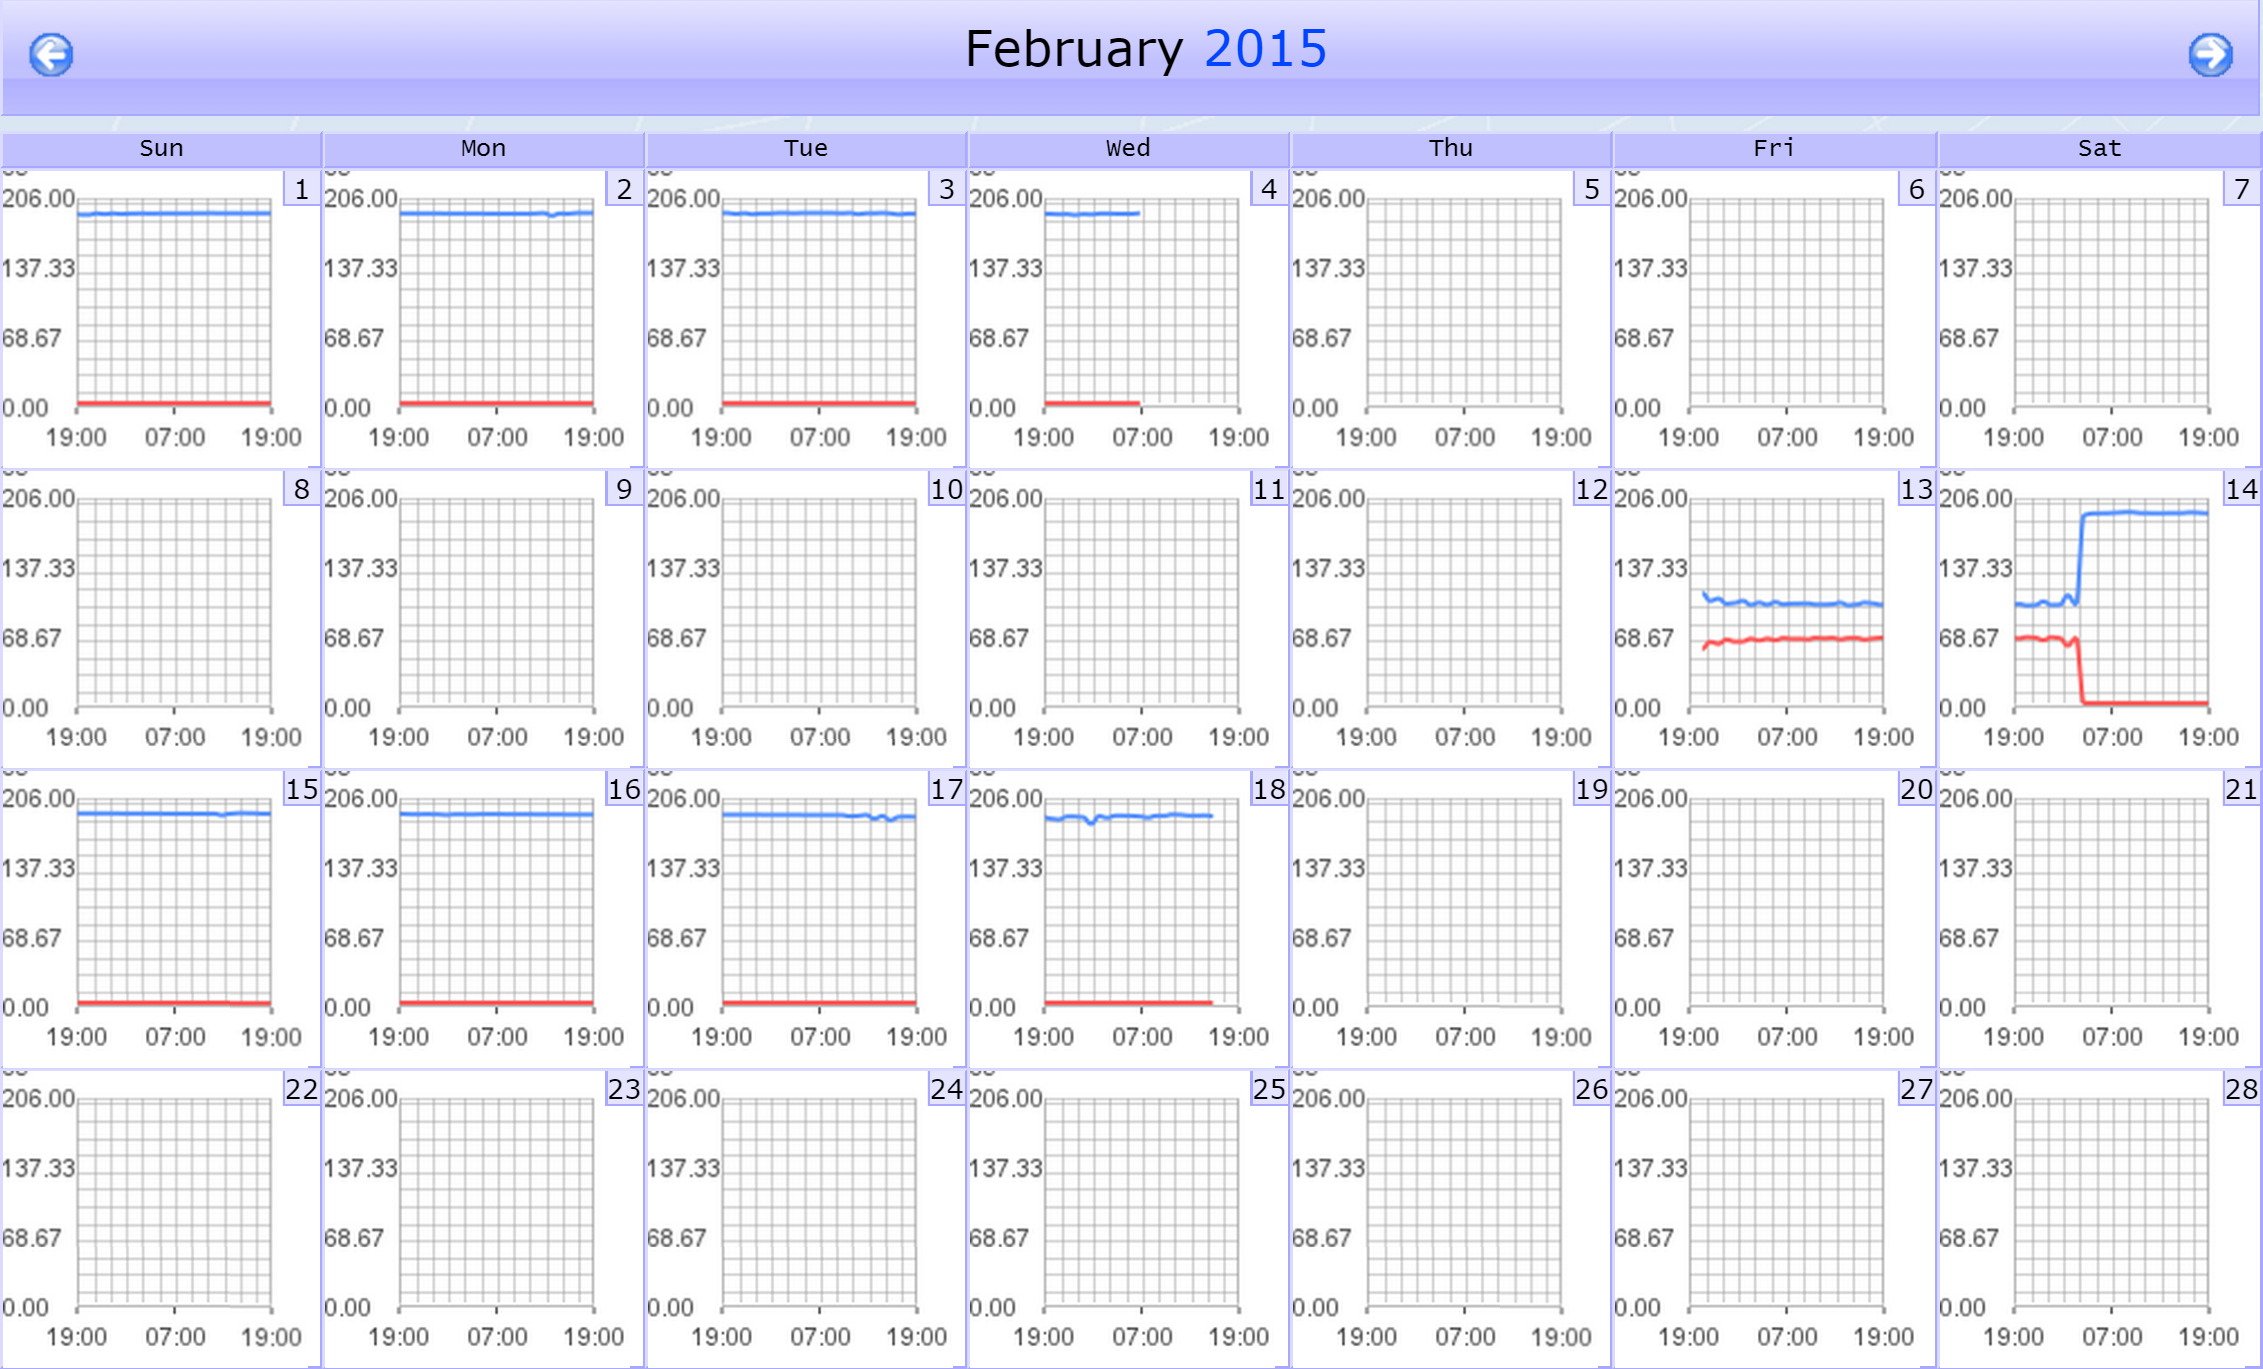Open day 17 date number
The width and height of the screenshot is (2263, 1369).
[947, 789]
